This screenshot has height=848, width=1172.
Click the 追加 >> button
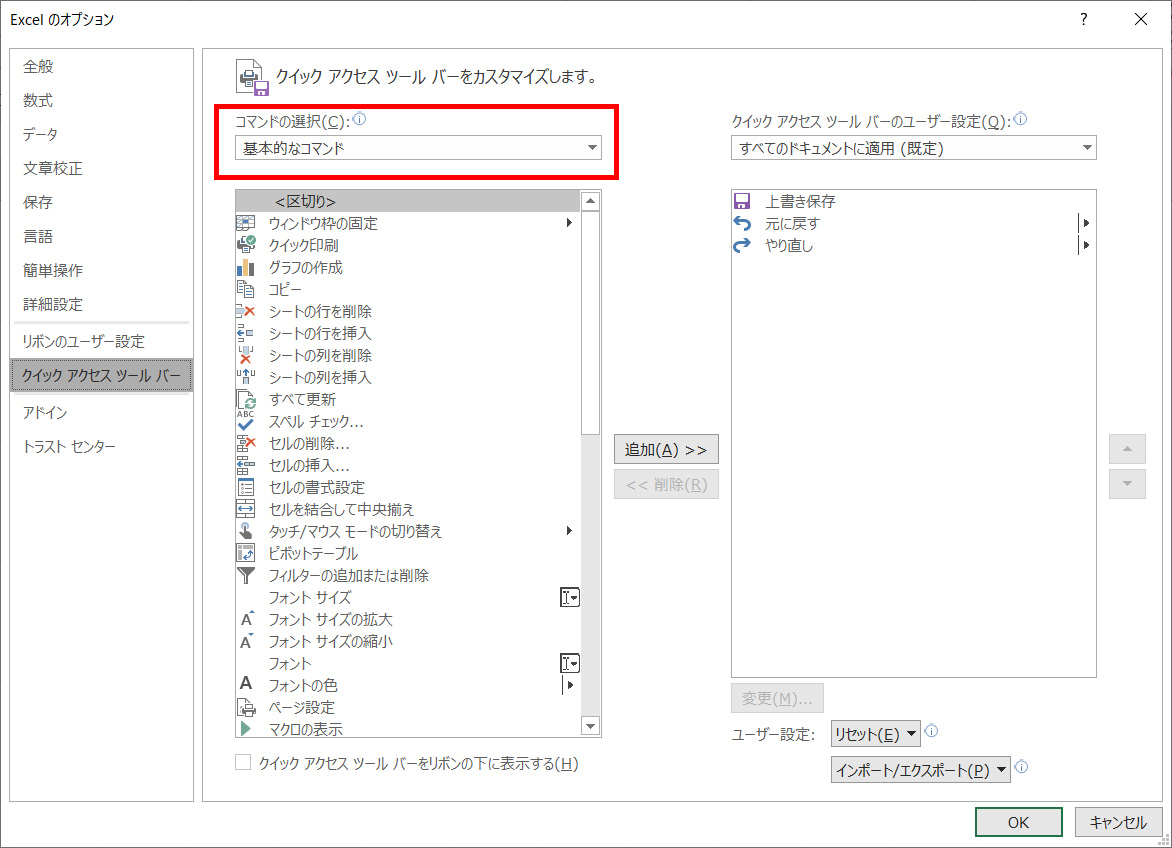pyautogui.click(x=666, y=450)
